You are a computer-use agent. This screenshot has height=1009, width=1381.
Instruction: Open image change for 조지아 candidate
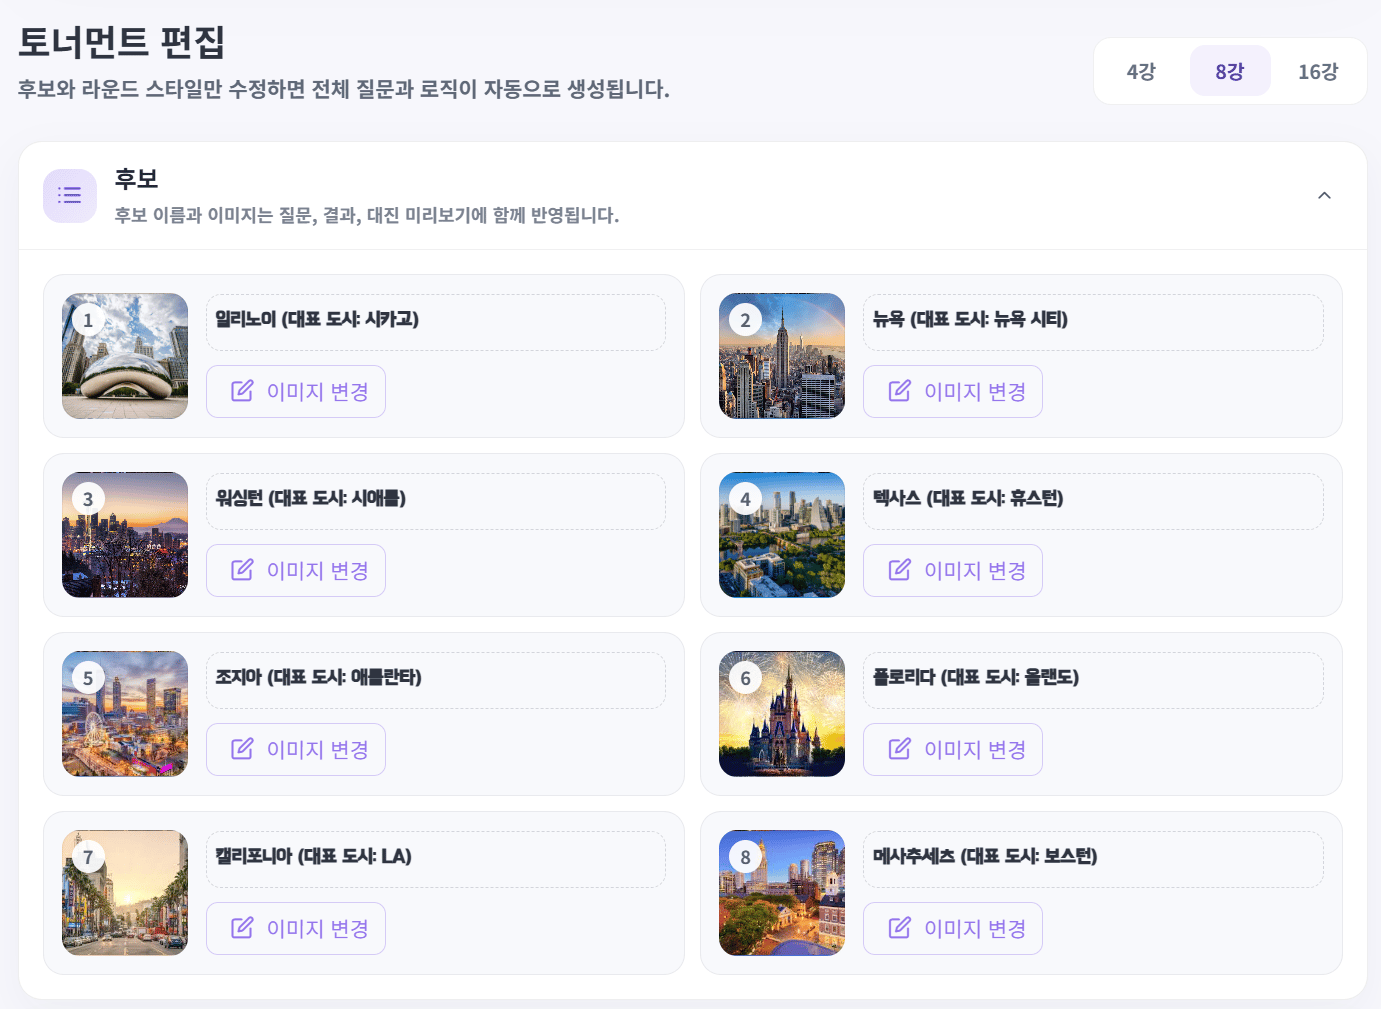pos(296,749)
